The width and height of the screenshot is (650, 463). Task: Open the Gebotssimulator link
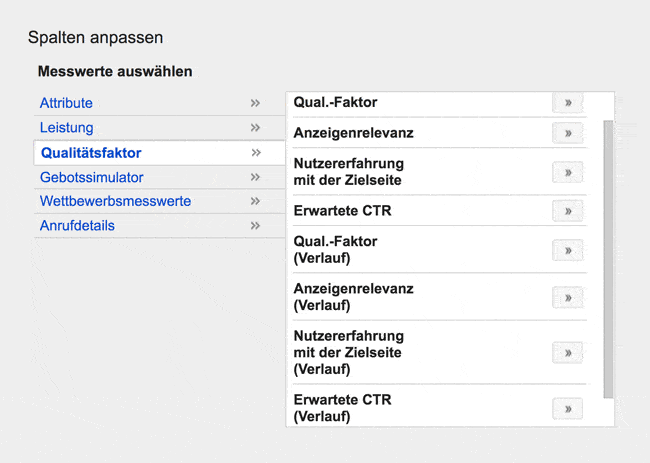pyautogui.click(x=92, y=177)
